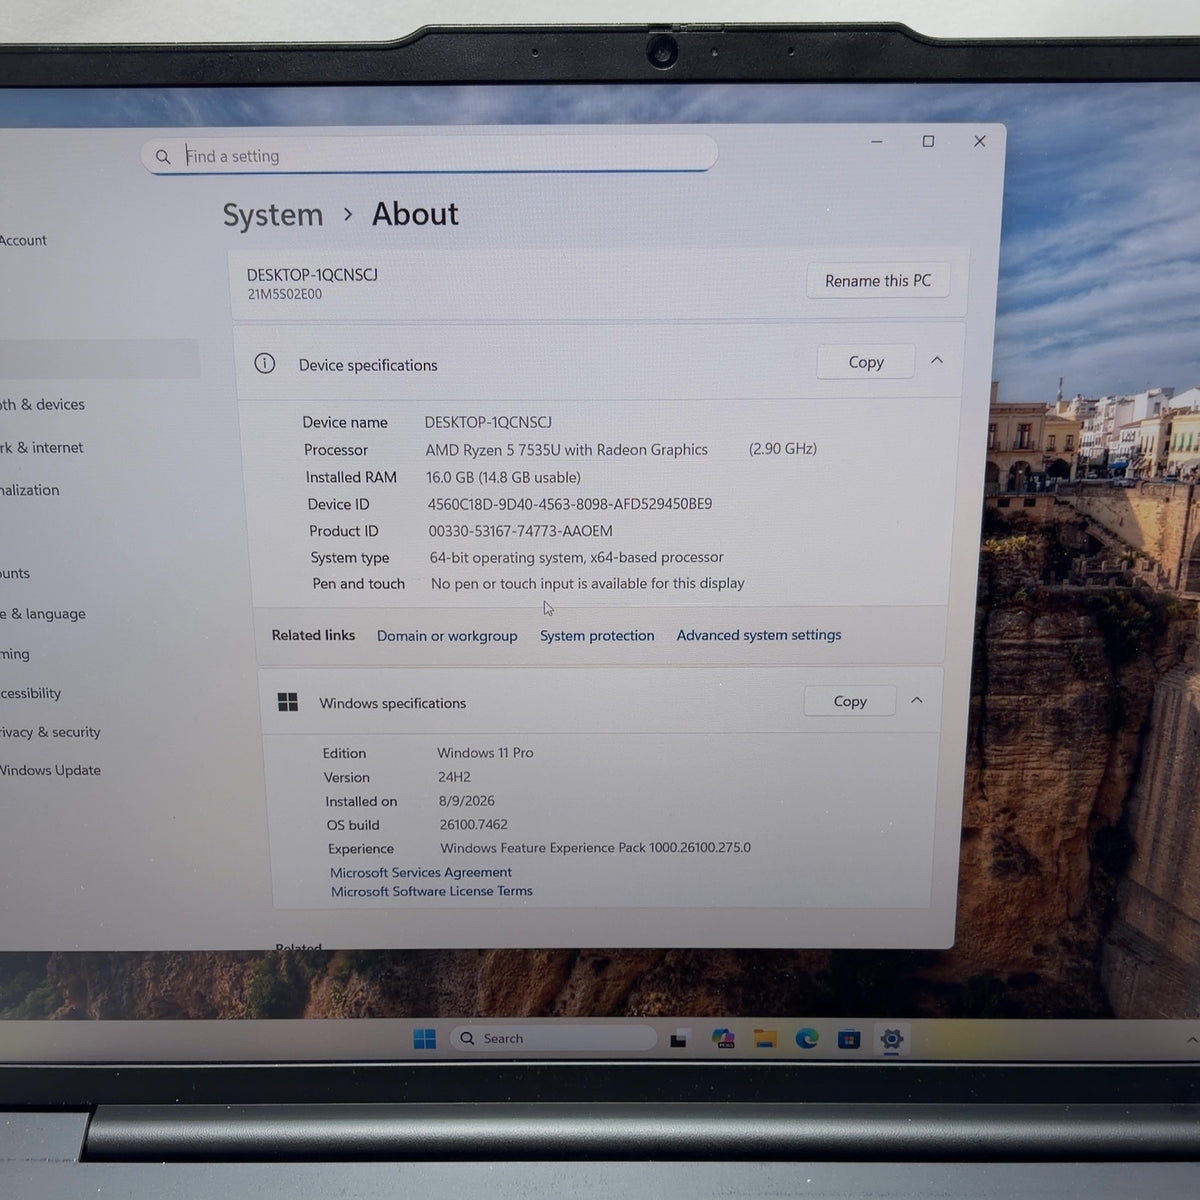Click model number 21M5S02E00
Image resolution: width=1200 pixels, height=1200 pixels.
tap(285, 295)
